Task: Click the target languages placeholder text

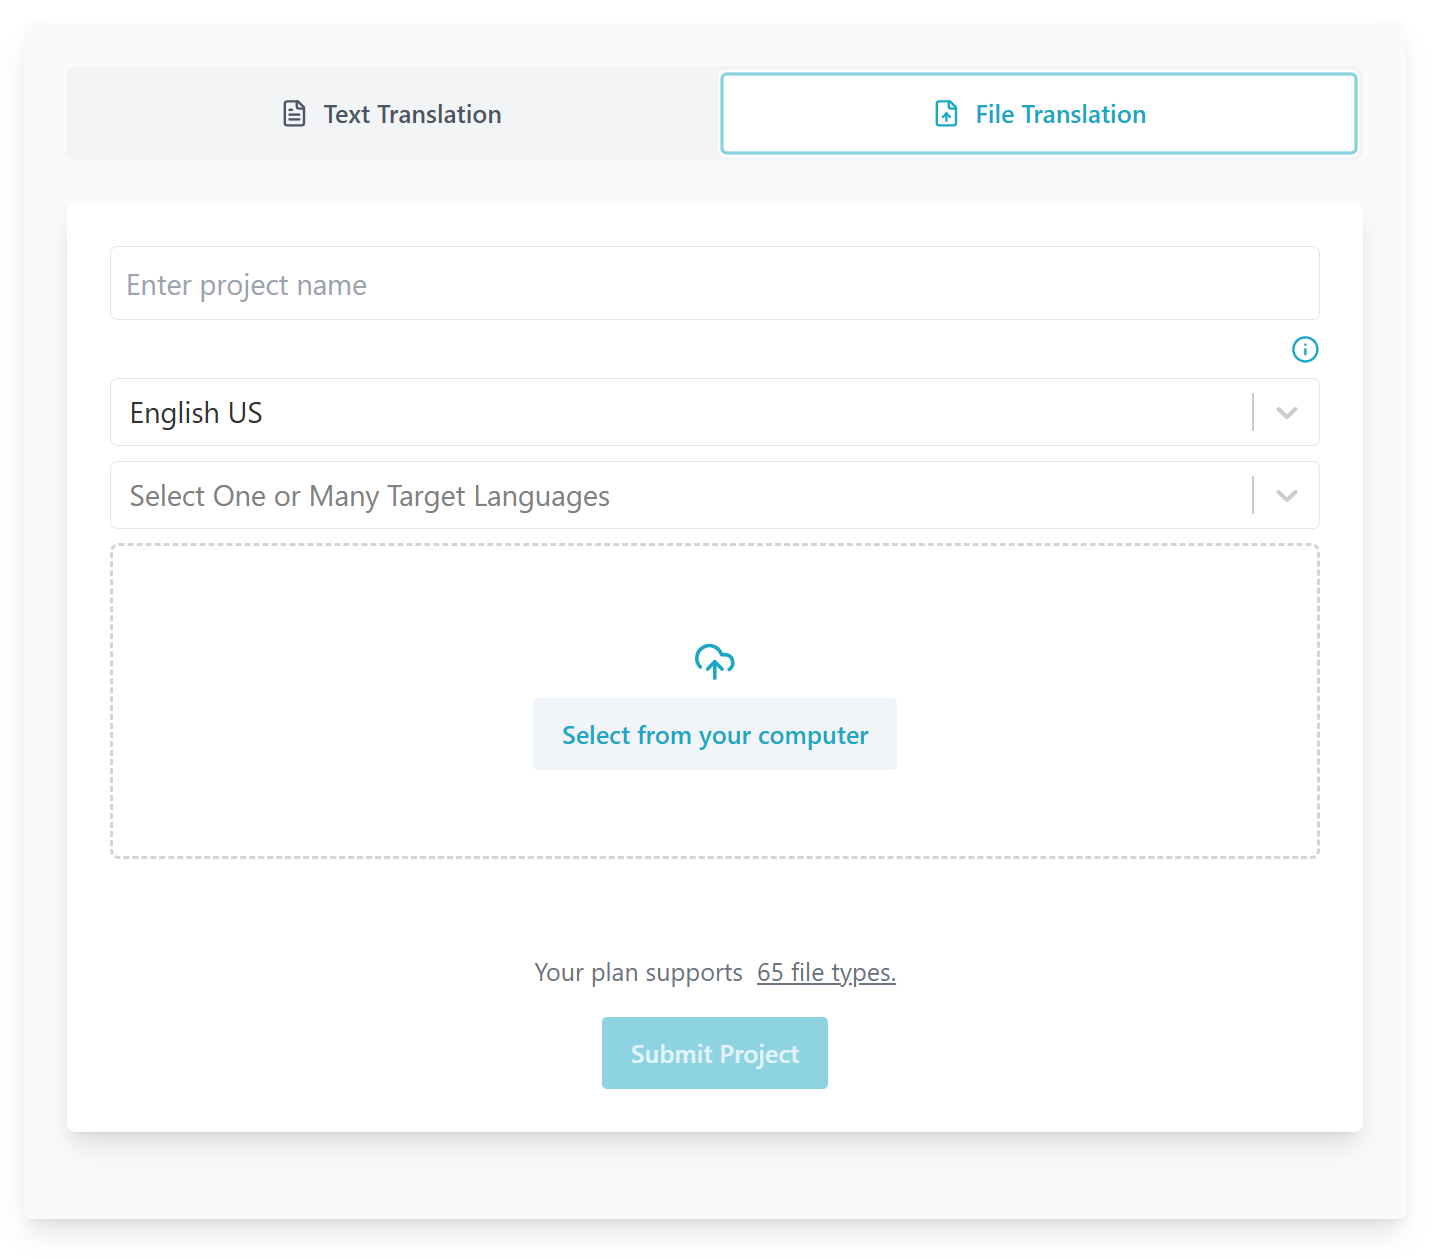Action: [x=370, y=496]
